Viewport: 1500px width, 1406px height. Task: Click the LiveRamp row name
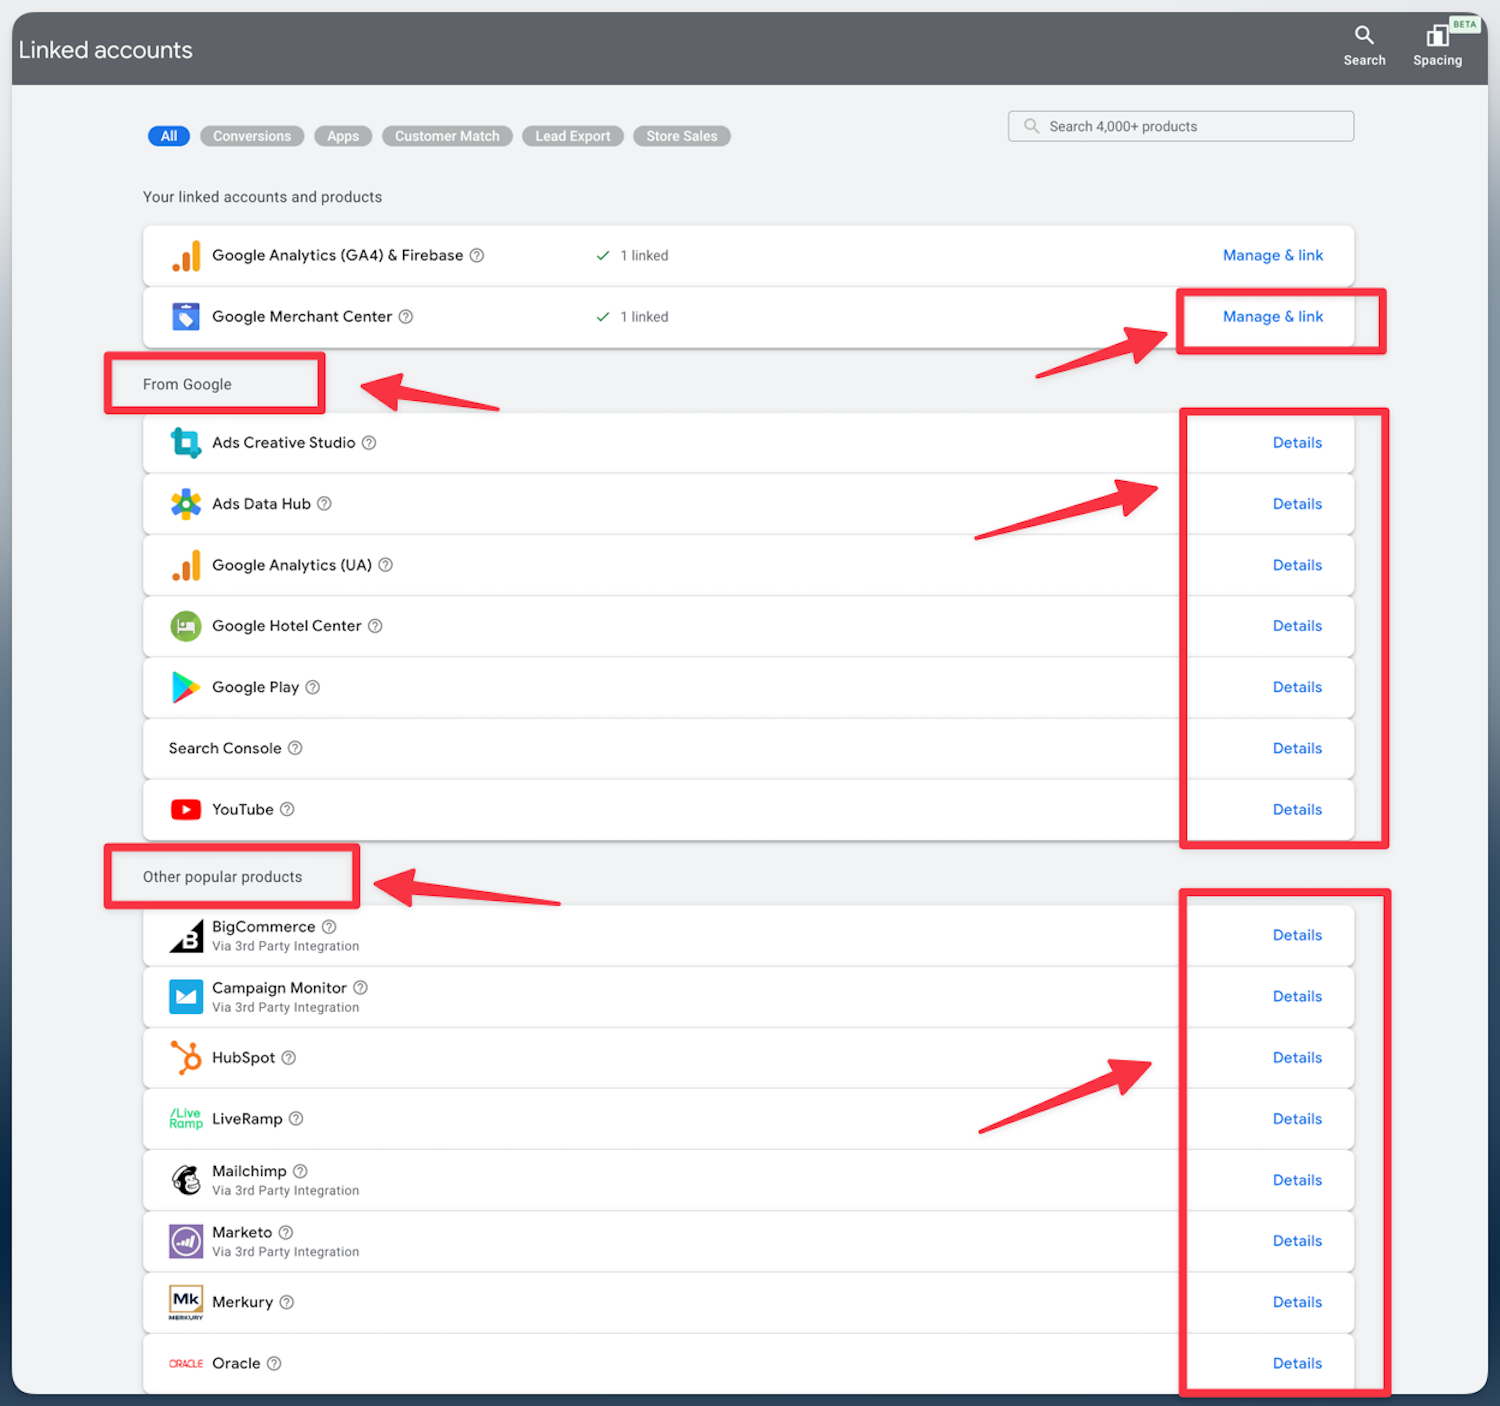(247, 1119)
